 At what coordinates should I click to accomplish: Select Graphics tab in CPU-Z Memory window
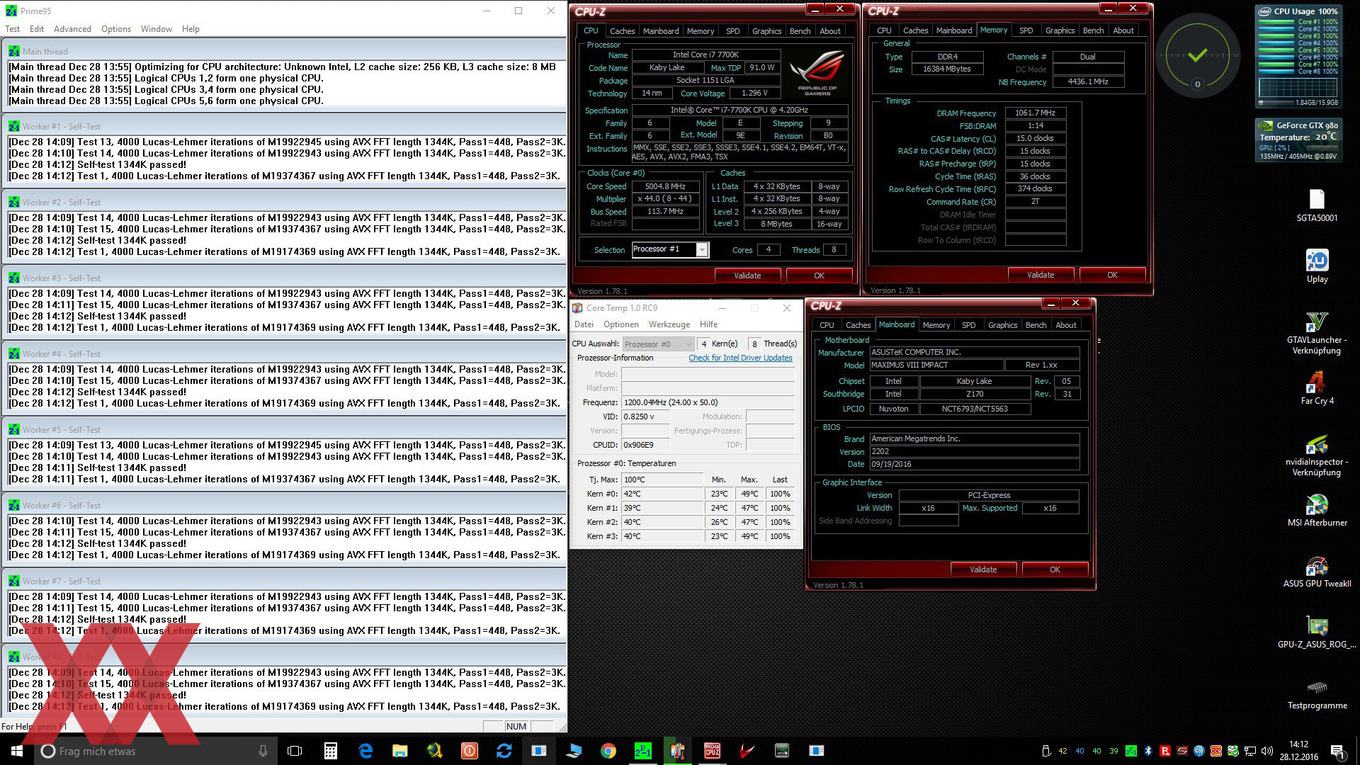pyautogui.click(x=1060, y=31)
